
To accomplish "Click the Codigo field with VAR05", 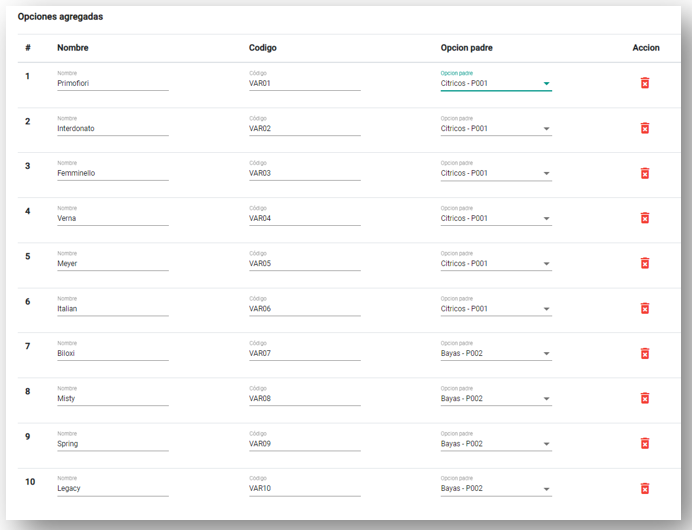I will [x=304, y=264].
